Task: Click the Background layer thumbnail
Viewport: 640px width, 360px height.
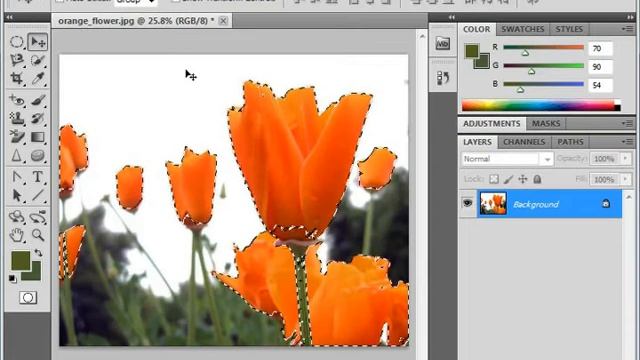Action: pos(493,203)
